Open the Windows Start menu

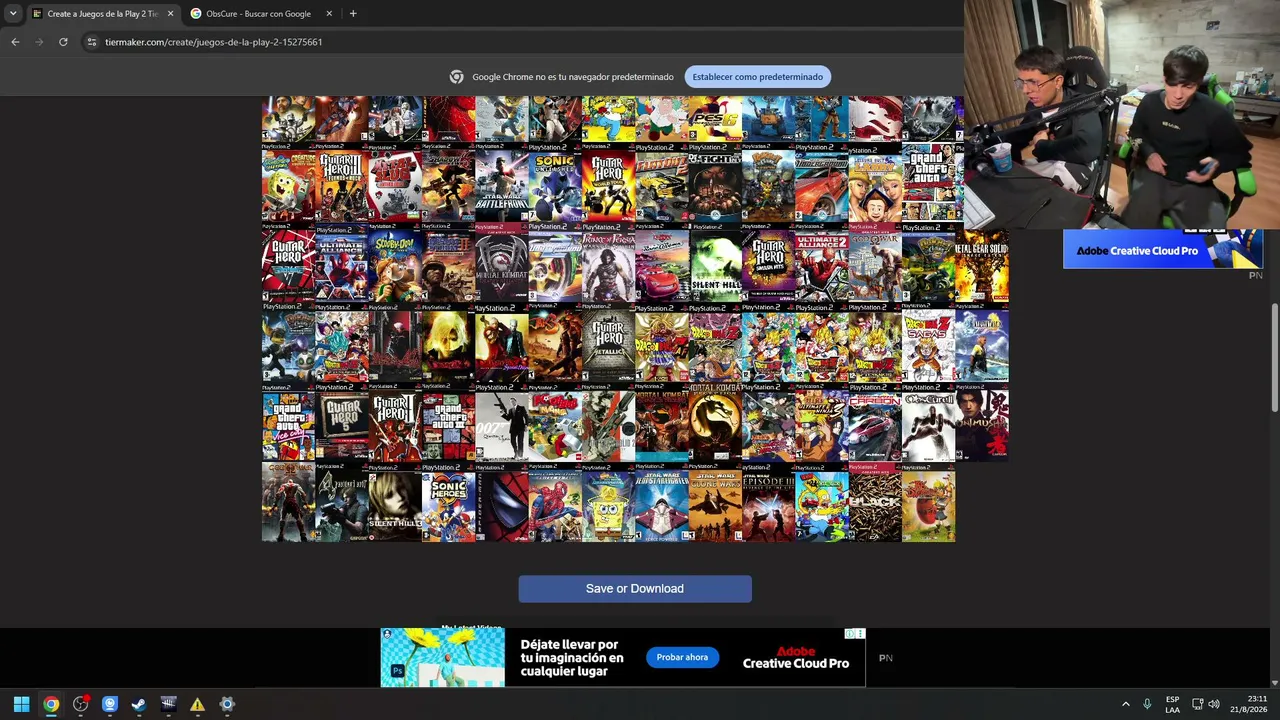point(21,704)
